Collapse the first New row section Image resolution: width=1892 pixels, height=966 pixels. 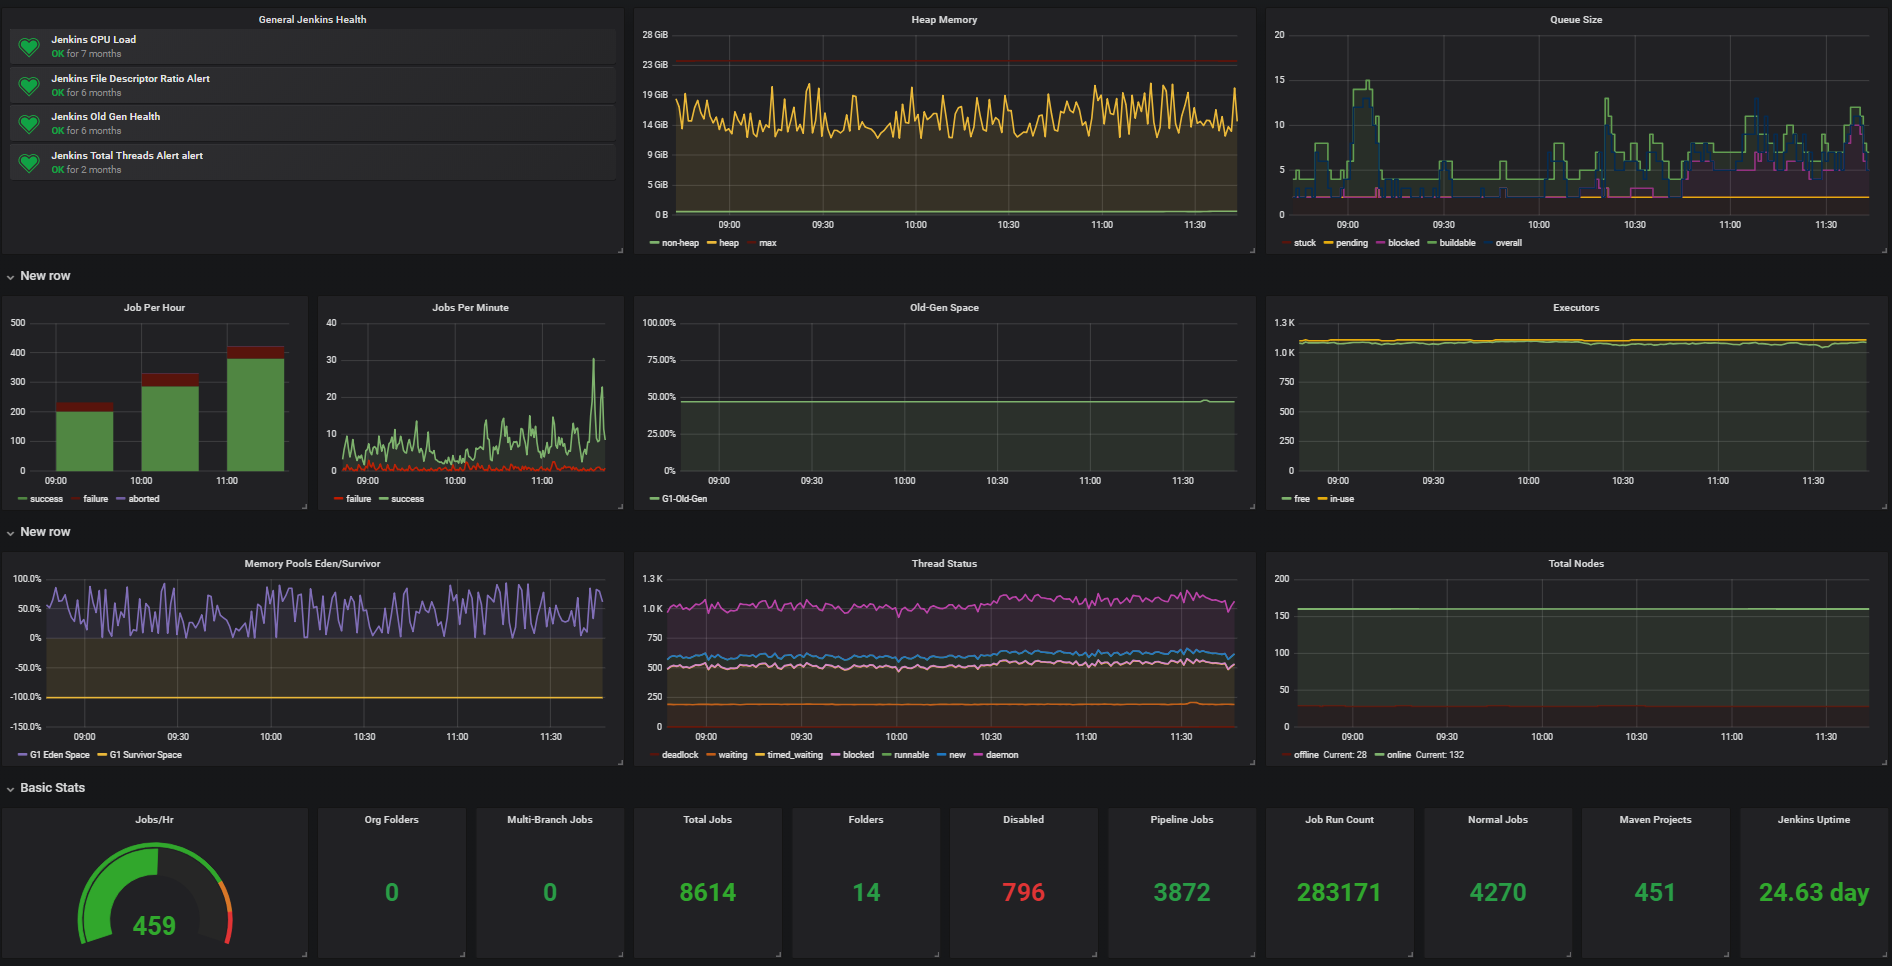coord(45,276)
